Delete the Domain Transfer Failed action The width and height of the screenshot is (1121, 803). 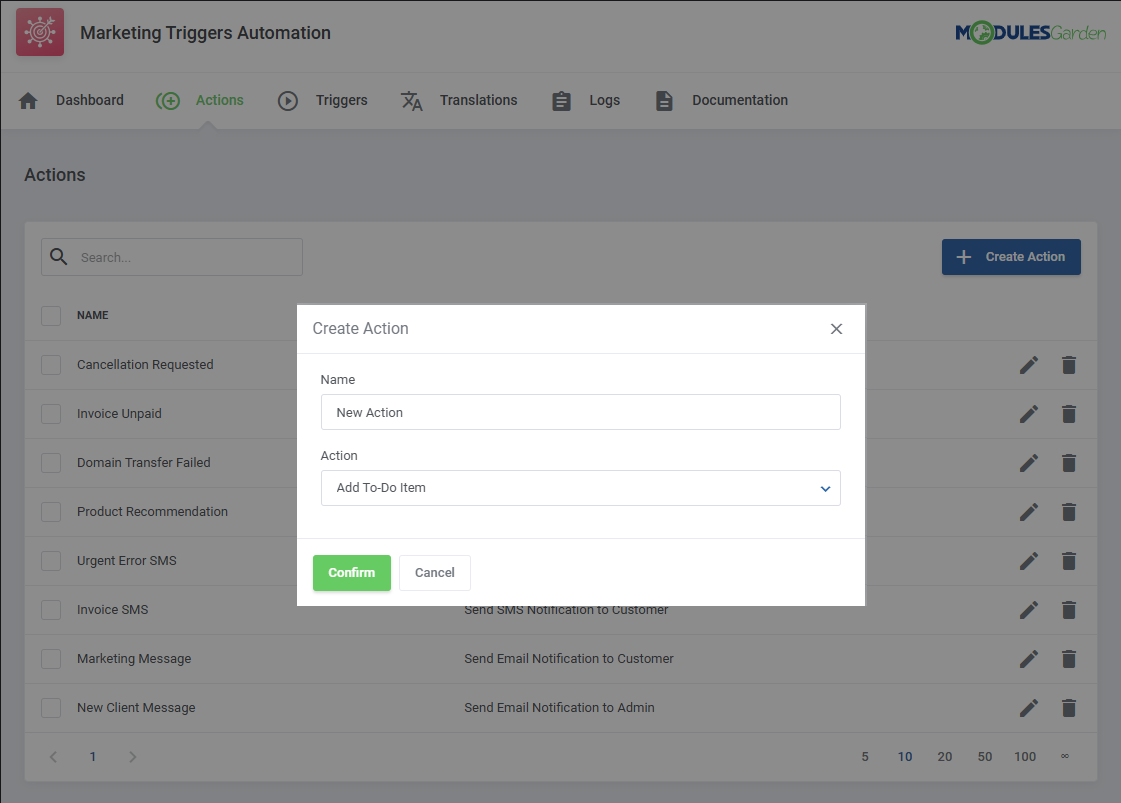pos(1069,463)
